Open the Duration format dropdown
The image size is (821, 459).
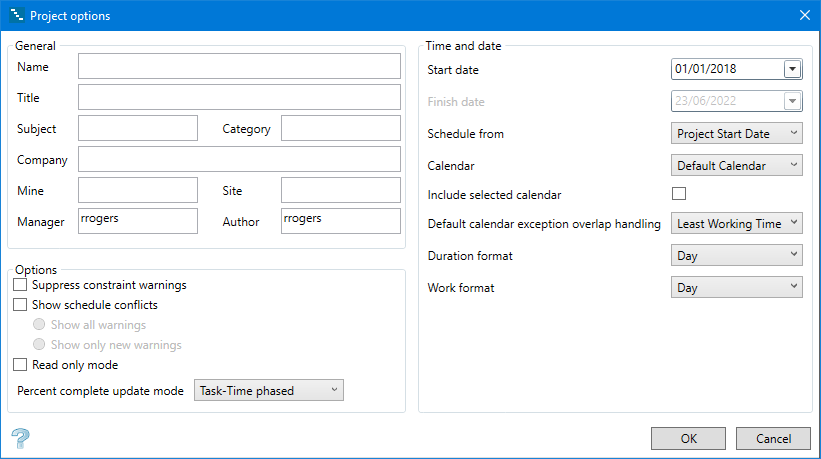(736, 256)
